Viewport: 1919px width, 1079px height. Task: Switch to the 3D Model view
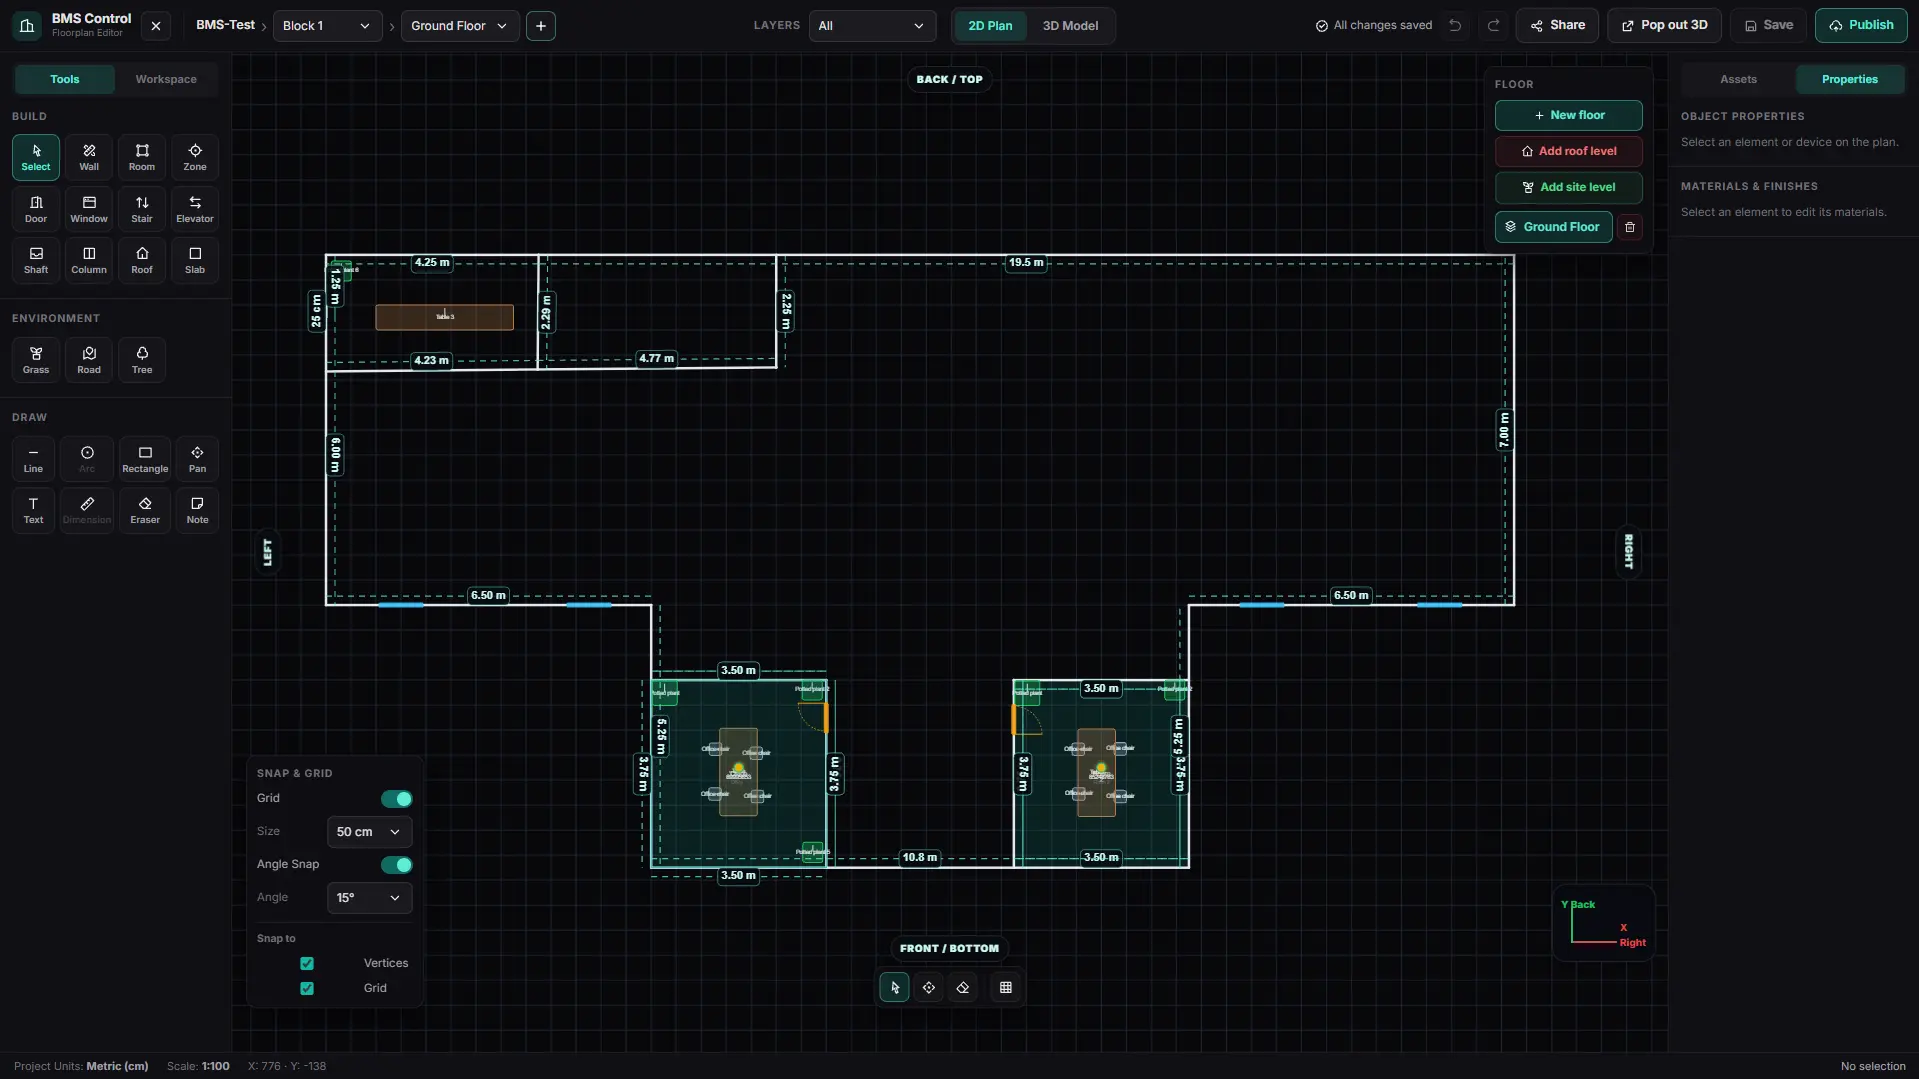pos(1070,26)
